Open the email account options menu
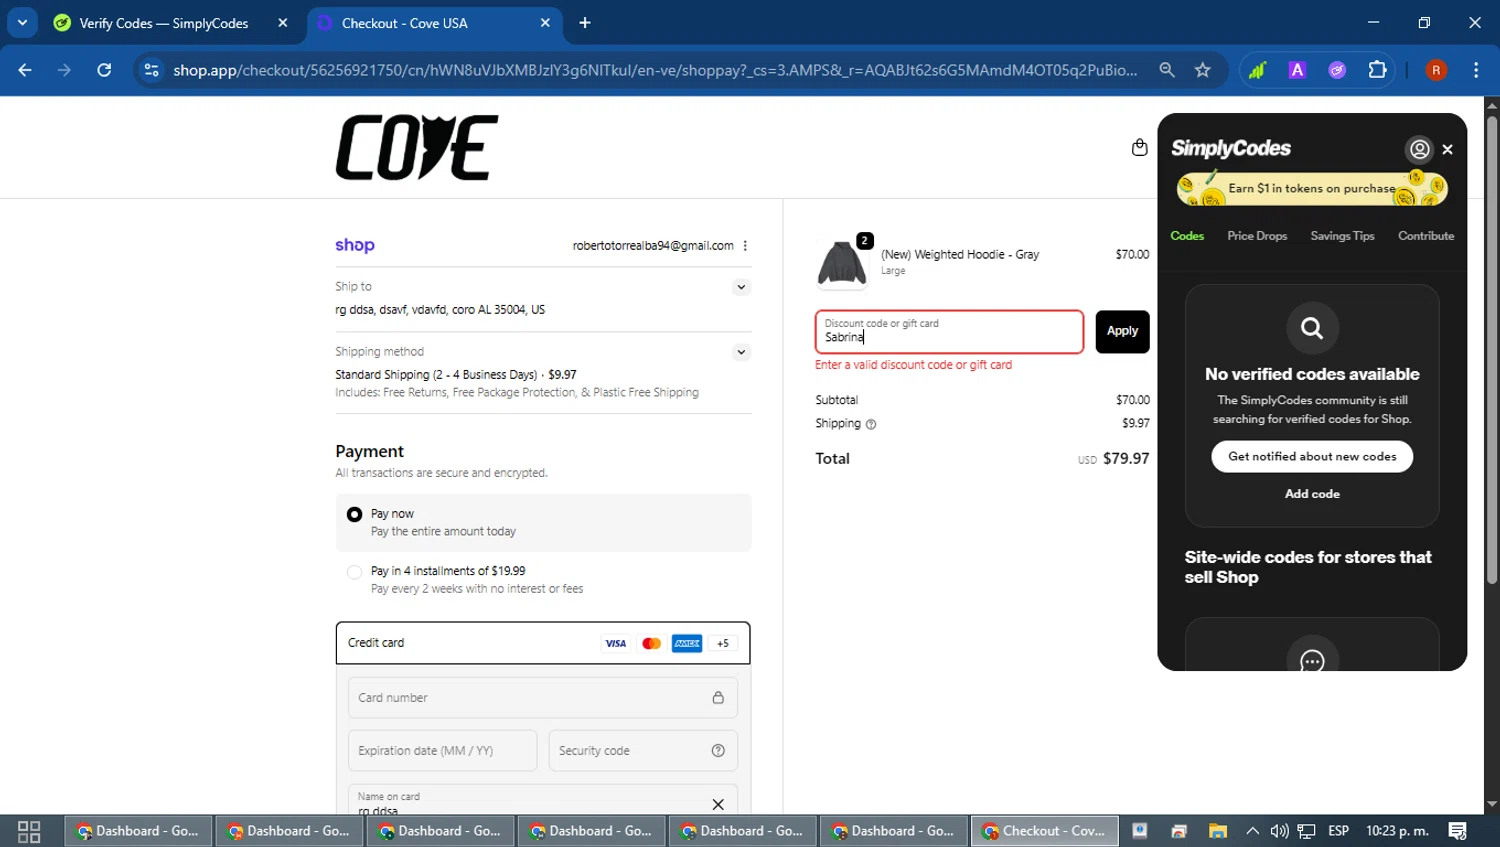The height and width of the screenshot is (847, 1500). tap(745, 246)
